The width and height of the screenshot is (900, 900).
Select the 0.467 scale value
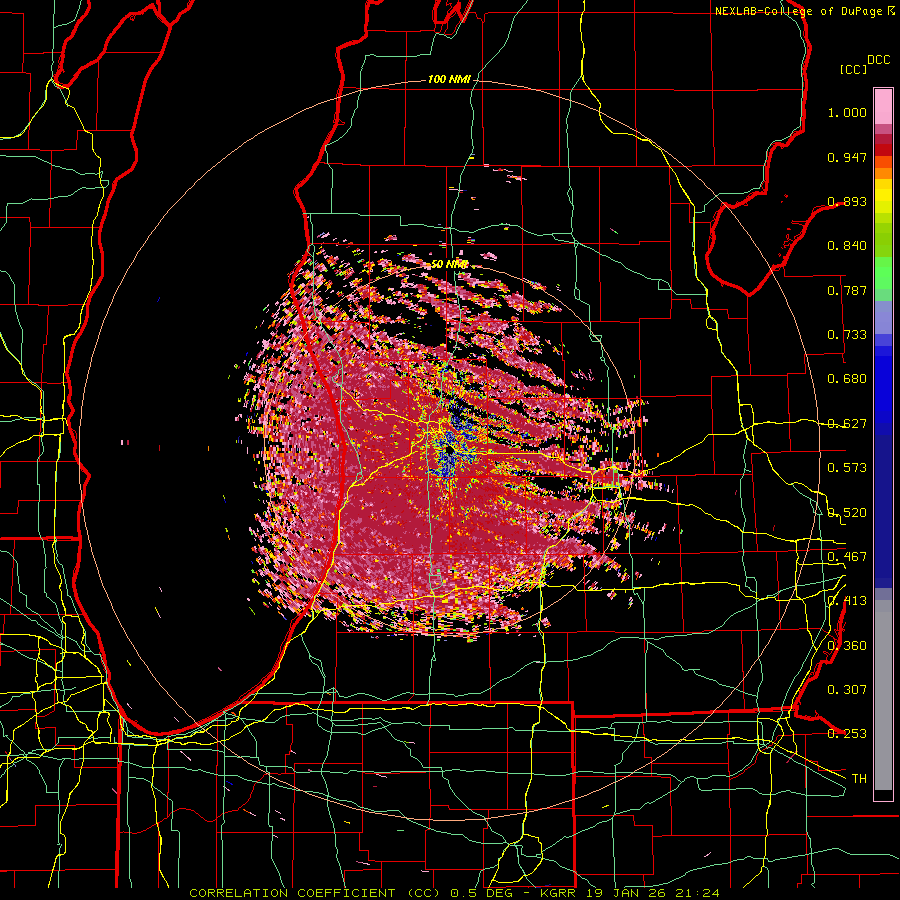[847, 556]
